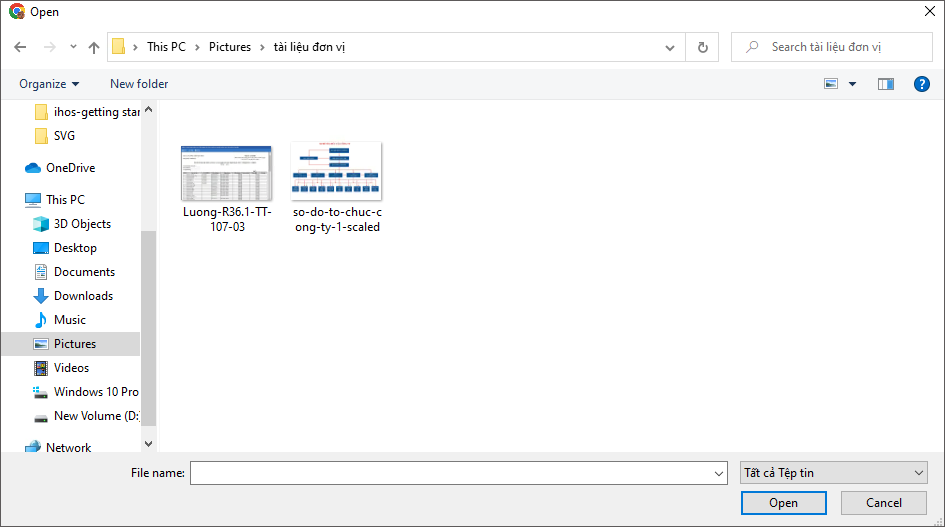This screenshot has height=527, width=945.
Task: Click the Back navigation arrow
Action: click(x=20, y=47)
